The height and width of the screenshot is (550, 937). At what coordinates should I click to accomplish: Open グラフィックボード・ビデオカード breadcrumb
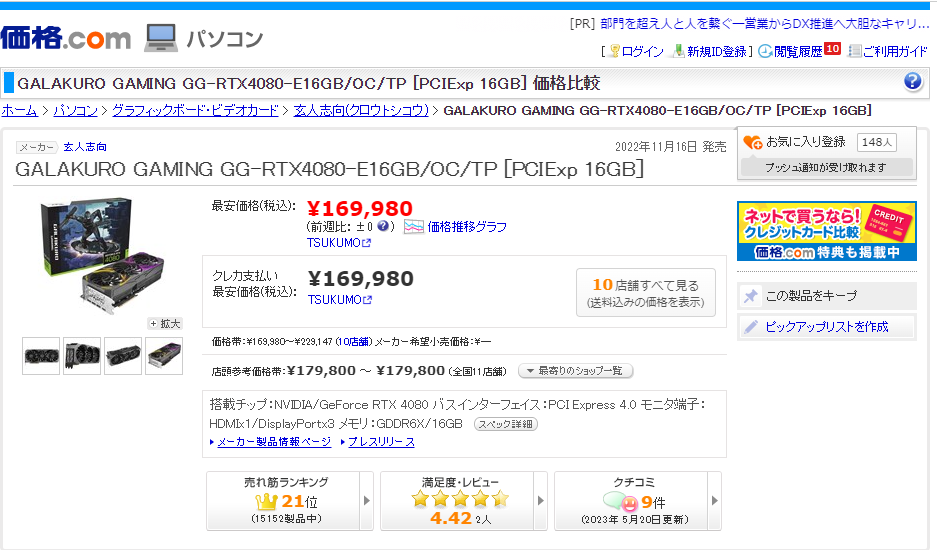[x=195, y=111]
